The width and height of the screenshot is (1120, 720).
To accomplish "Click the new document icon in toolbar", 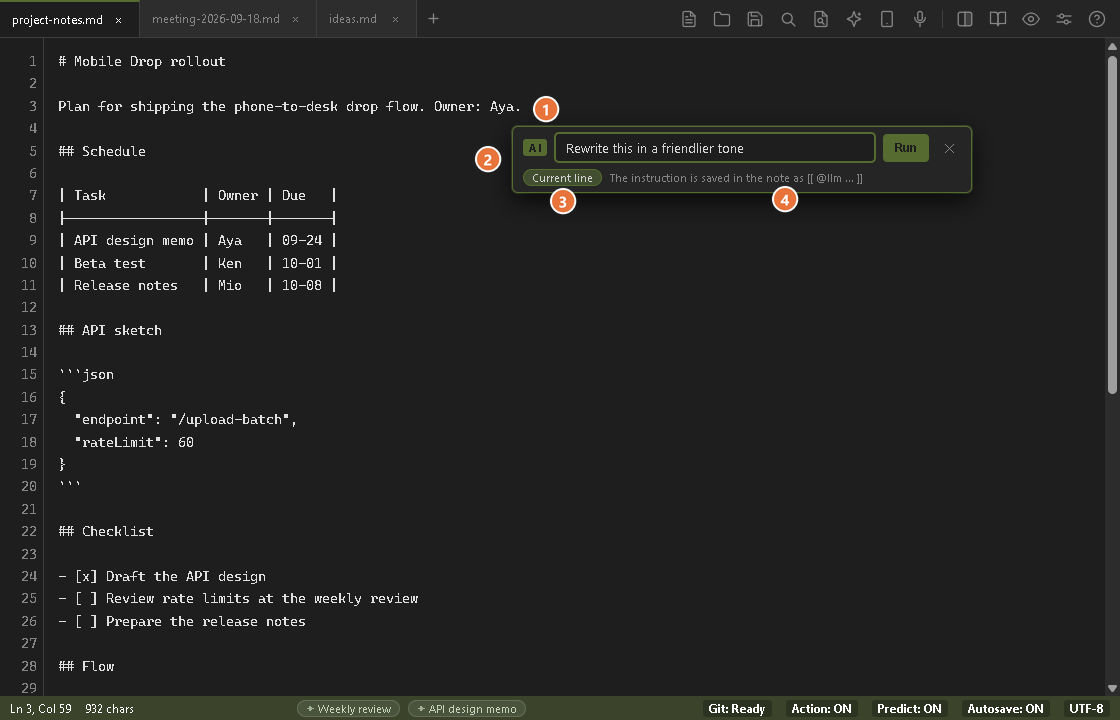I will pyautogui.click(x=689, y=19).
